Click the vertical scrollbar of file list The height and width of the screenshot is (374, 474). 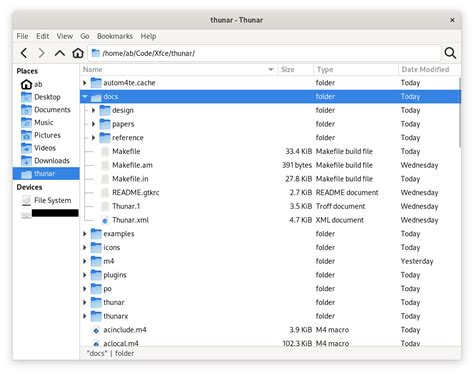460,112
